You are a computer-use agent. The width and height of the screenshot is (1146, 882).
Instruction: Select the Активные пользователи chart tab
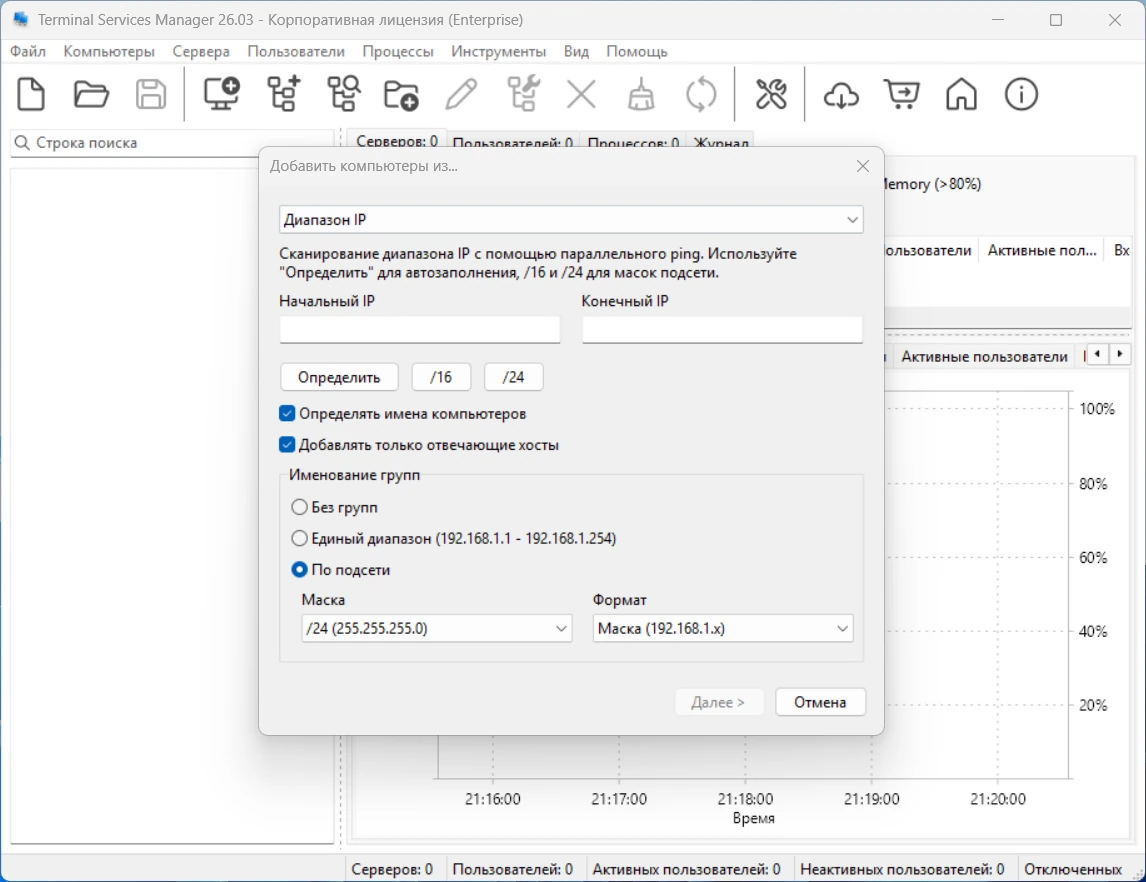tap(984, 356)
